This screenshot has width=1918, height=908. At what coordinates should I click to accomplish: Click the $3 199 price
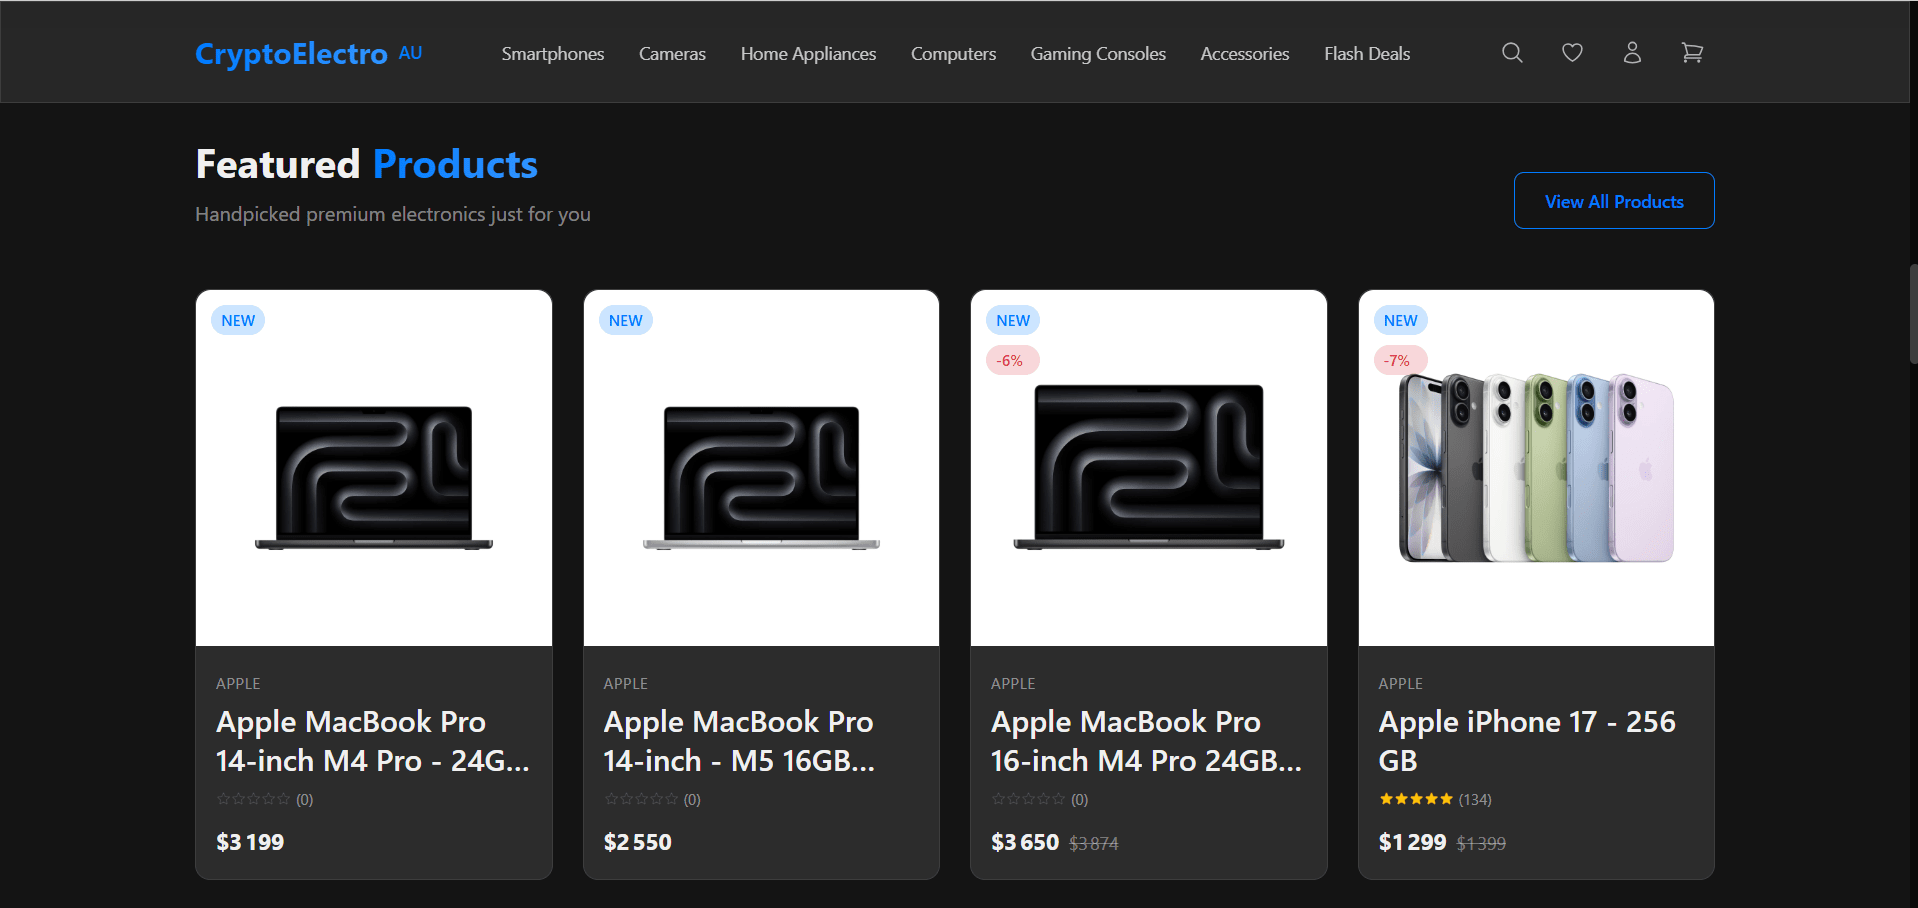(250, 842)
